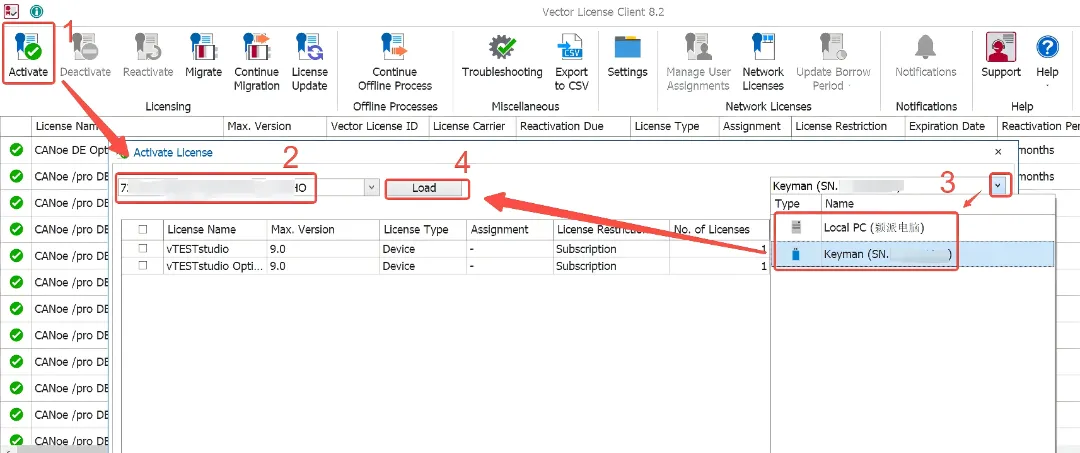Image resolution: width=1080 pixels, height=453 pixels.
Task: Sort main list by Reactivation Due
Action: 572,126
